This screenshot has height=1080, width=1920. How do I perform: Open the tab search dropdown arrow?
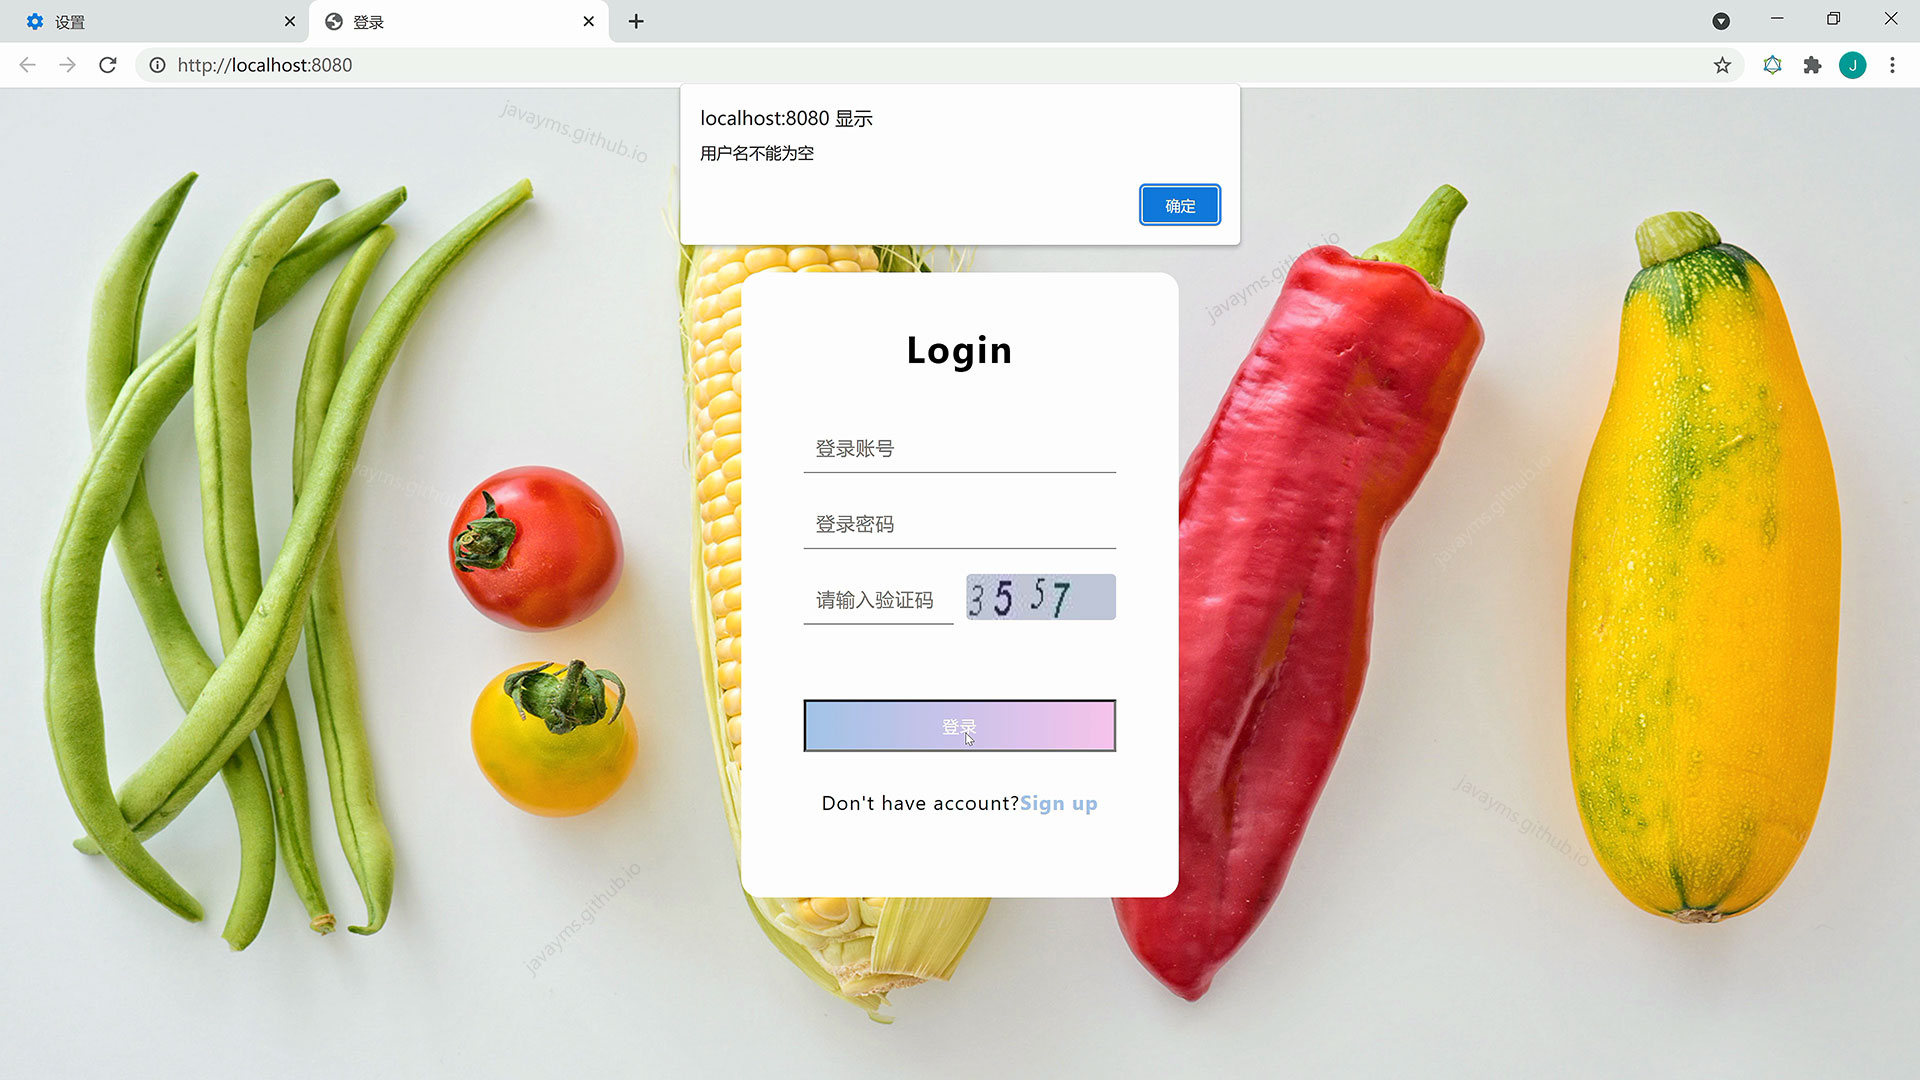point(1721,21)
